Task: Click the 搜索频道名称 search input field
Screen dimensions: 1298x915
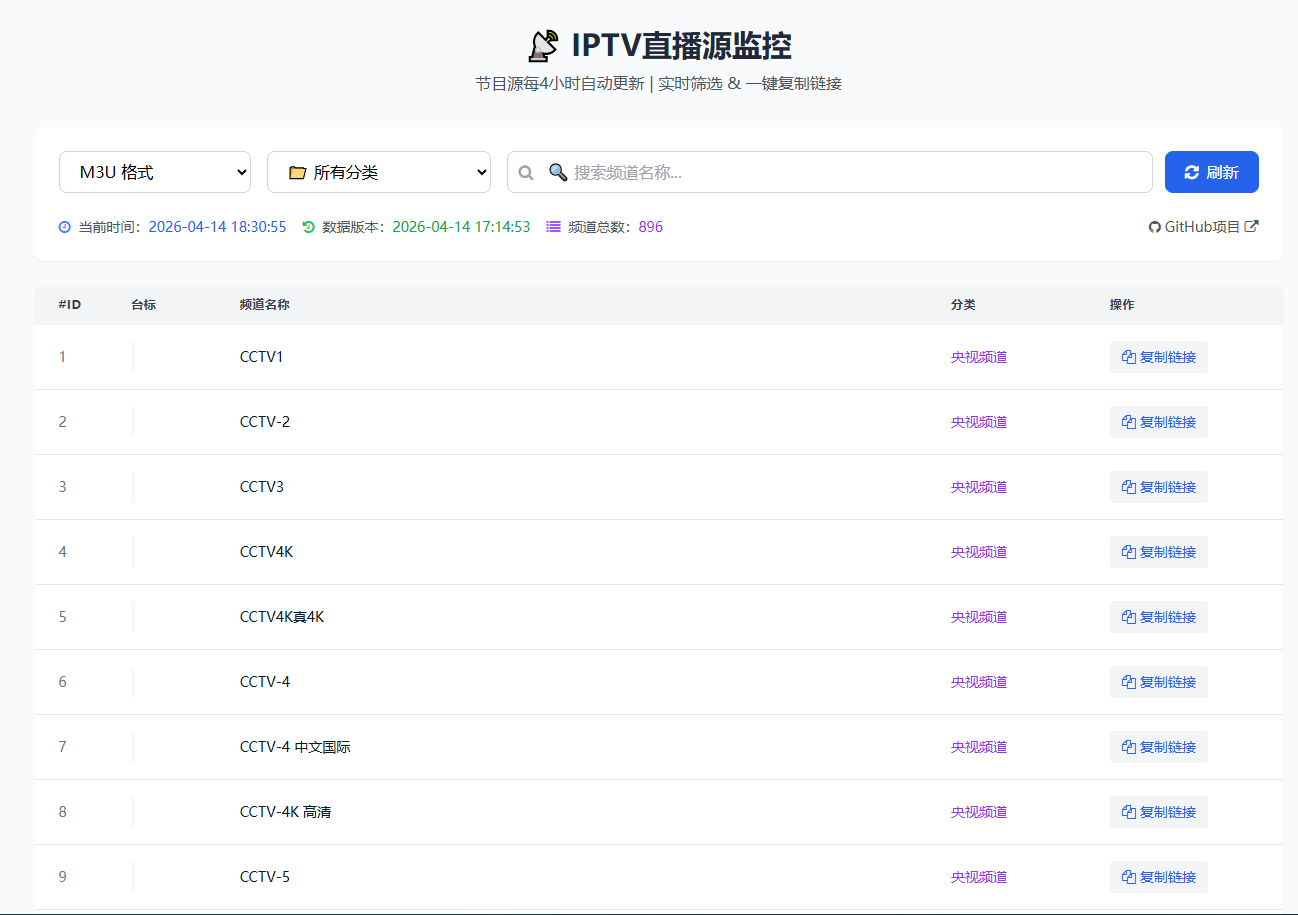Action: click(830, 172)
